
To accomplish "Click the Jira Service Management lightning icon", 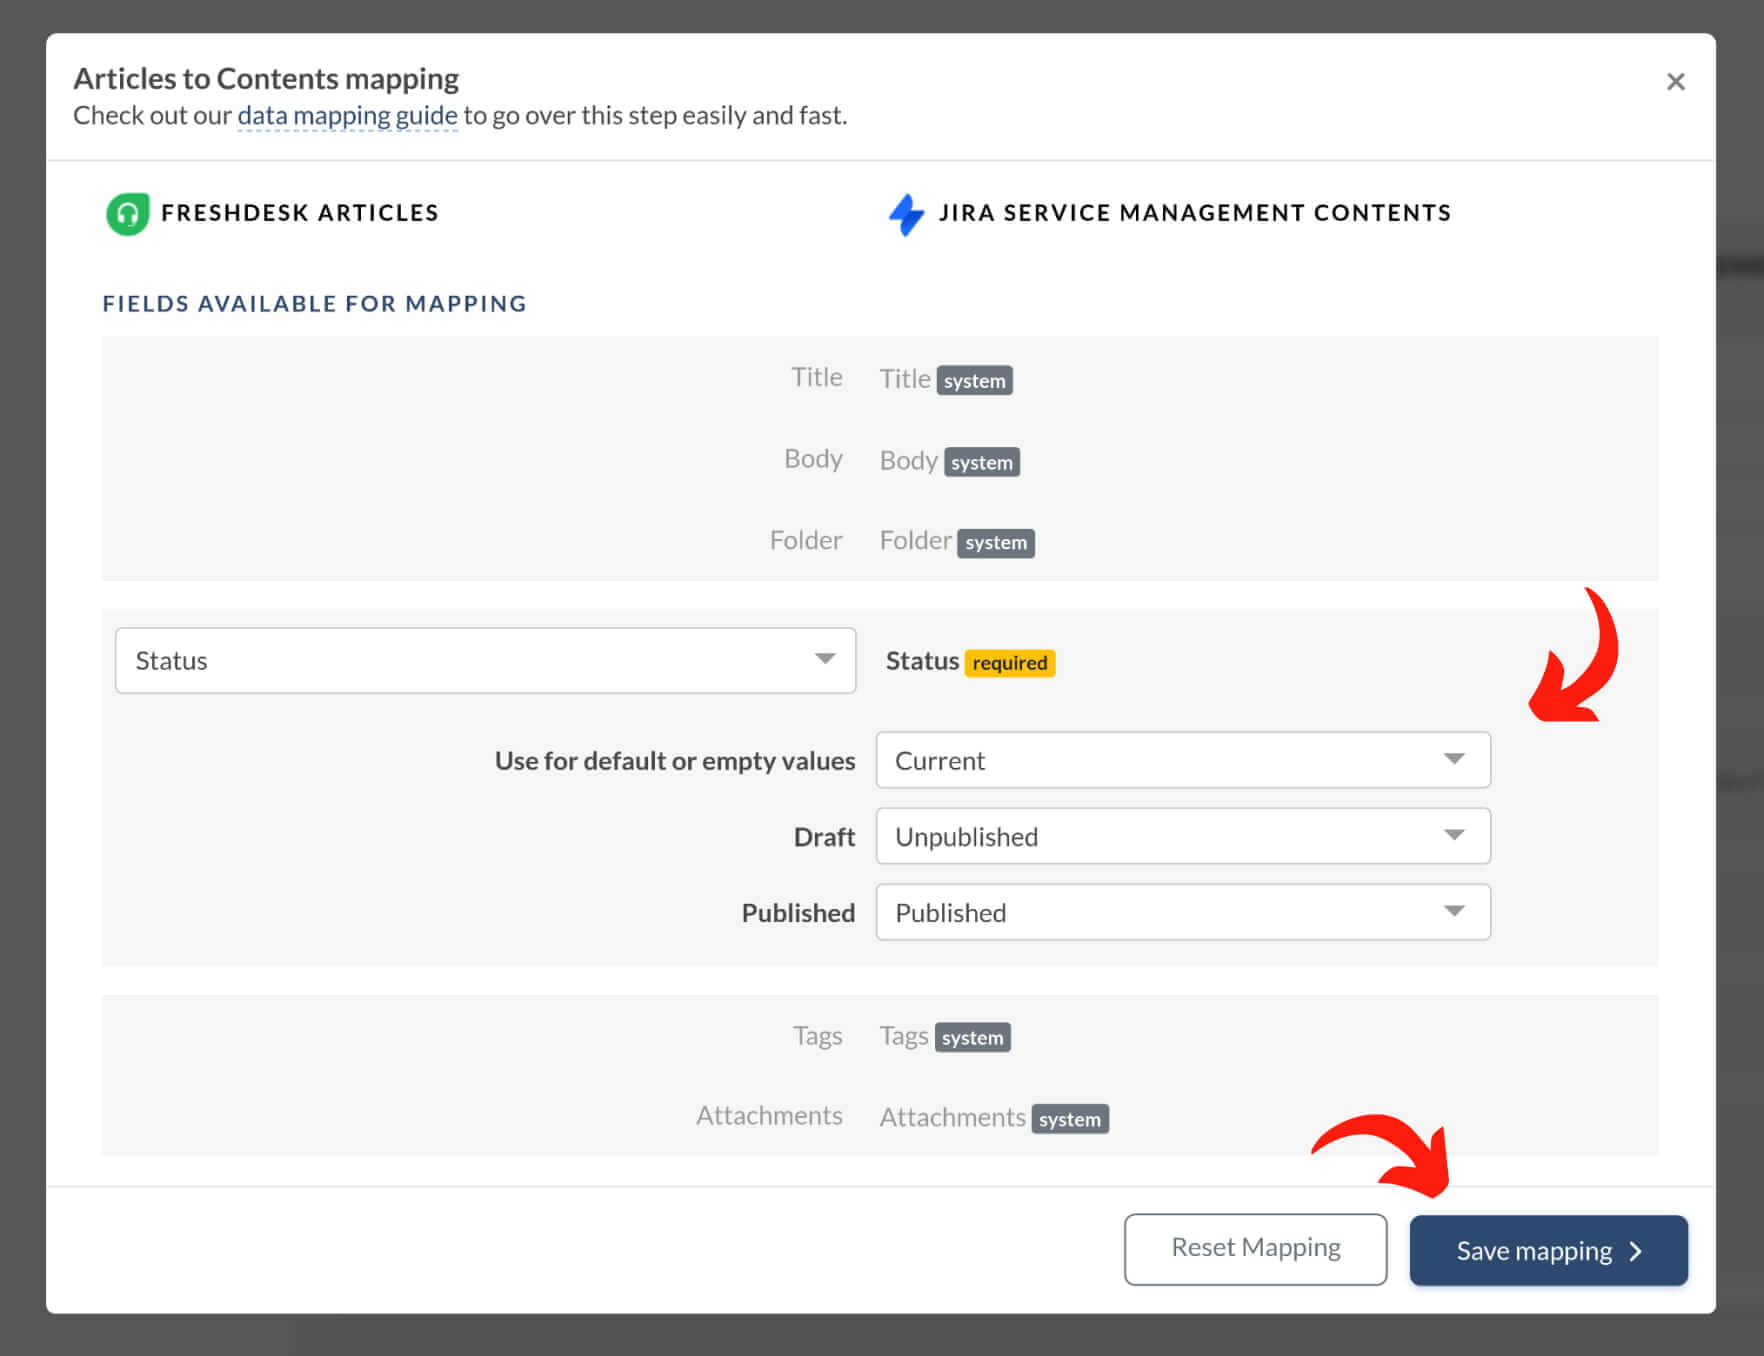I will (906, 214).
